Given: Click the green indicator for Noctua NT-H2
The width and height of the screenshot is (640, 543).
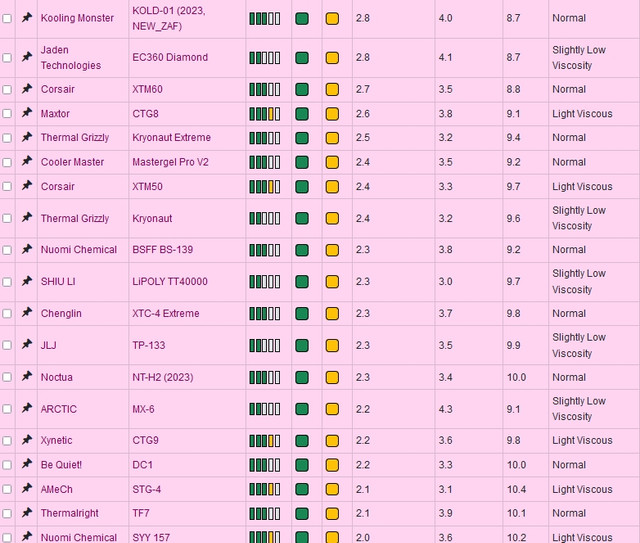Looking at the screenshot, I should [302, 377].
